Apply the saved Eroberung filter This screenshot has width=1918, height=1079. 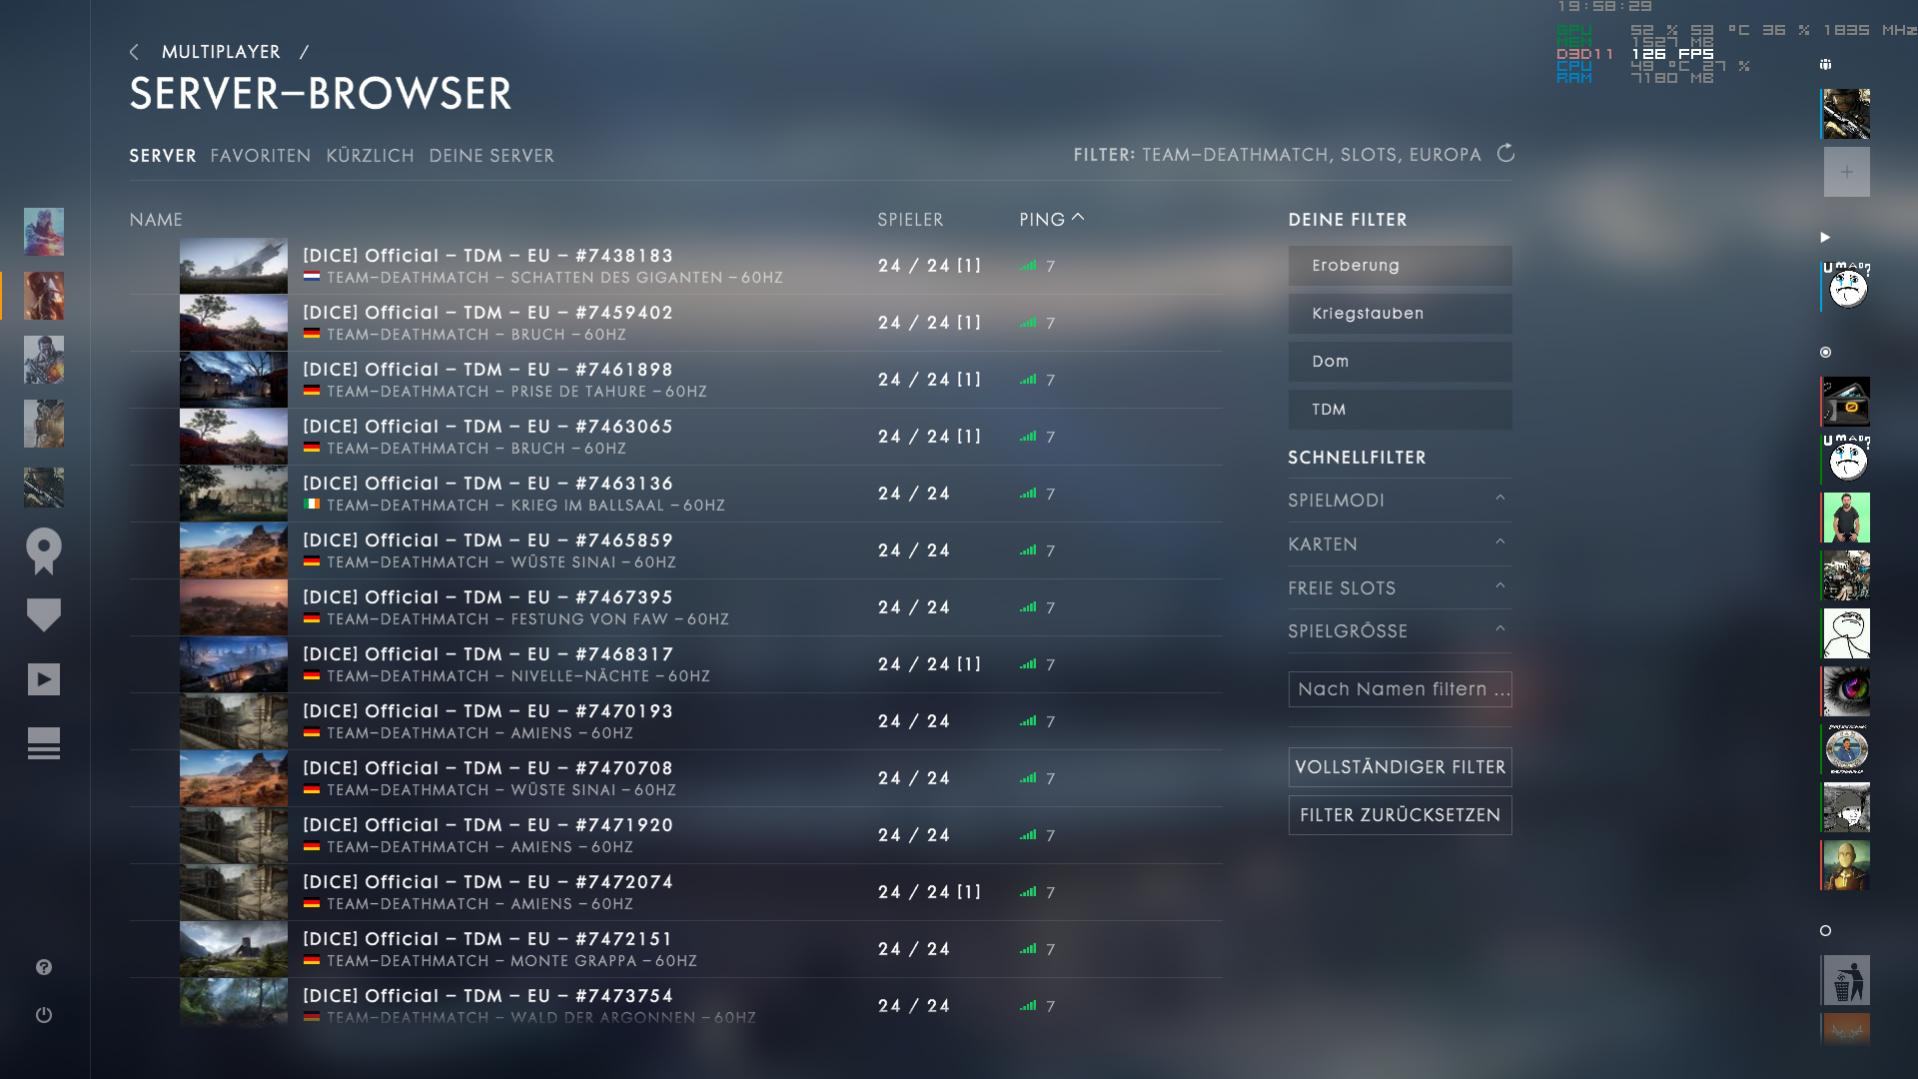coord(1399,266)
